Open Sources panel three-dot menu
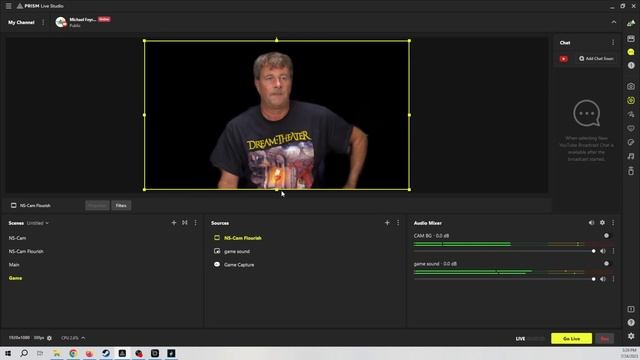Image resolution: width=640 pixels, height=360 pixels. coord(398,223)
